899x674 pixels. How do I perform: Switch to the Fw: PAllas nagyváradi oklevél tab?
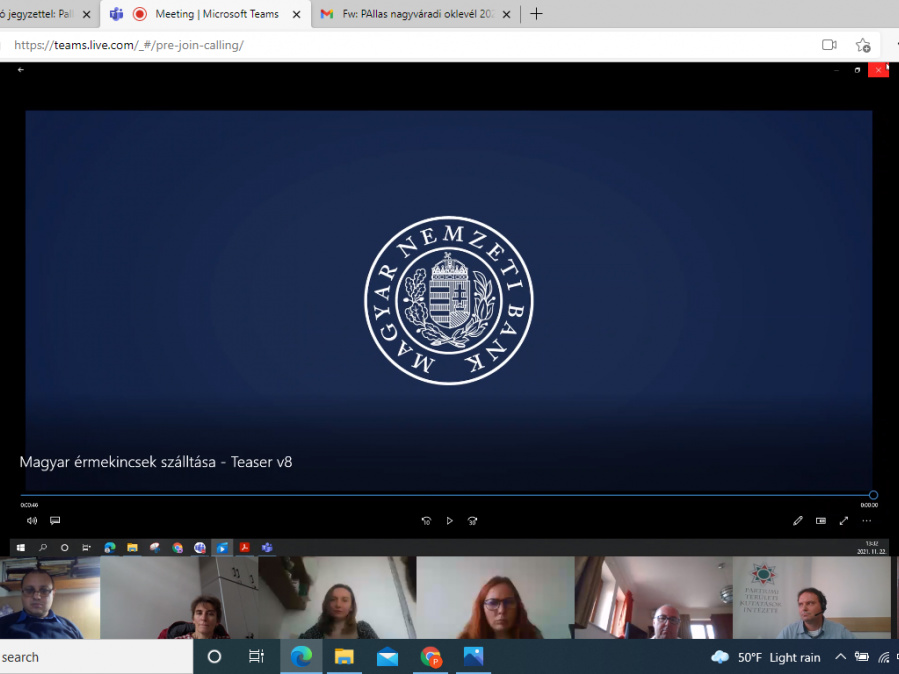coord(418,14)
